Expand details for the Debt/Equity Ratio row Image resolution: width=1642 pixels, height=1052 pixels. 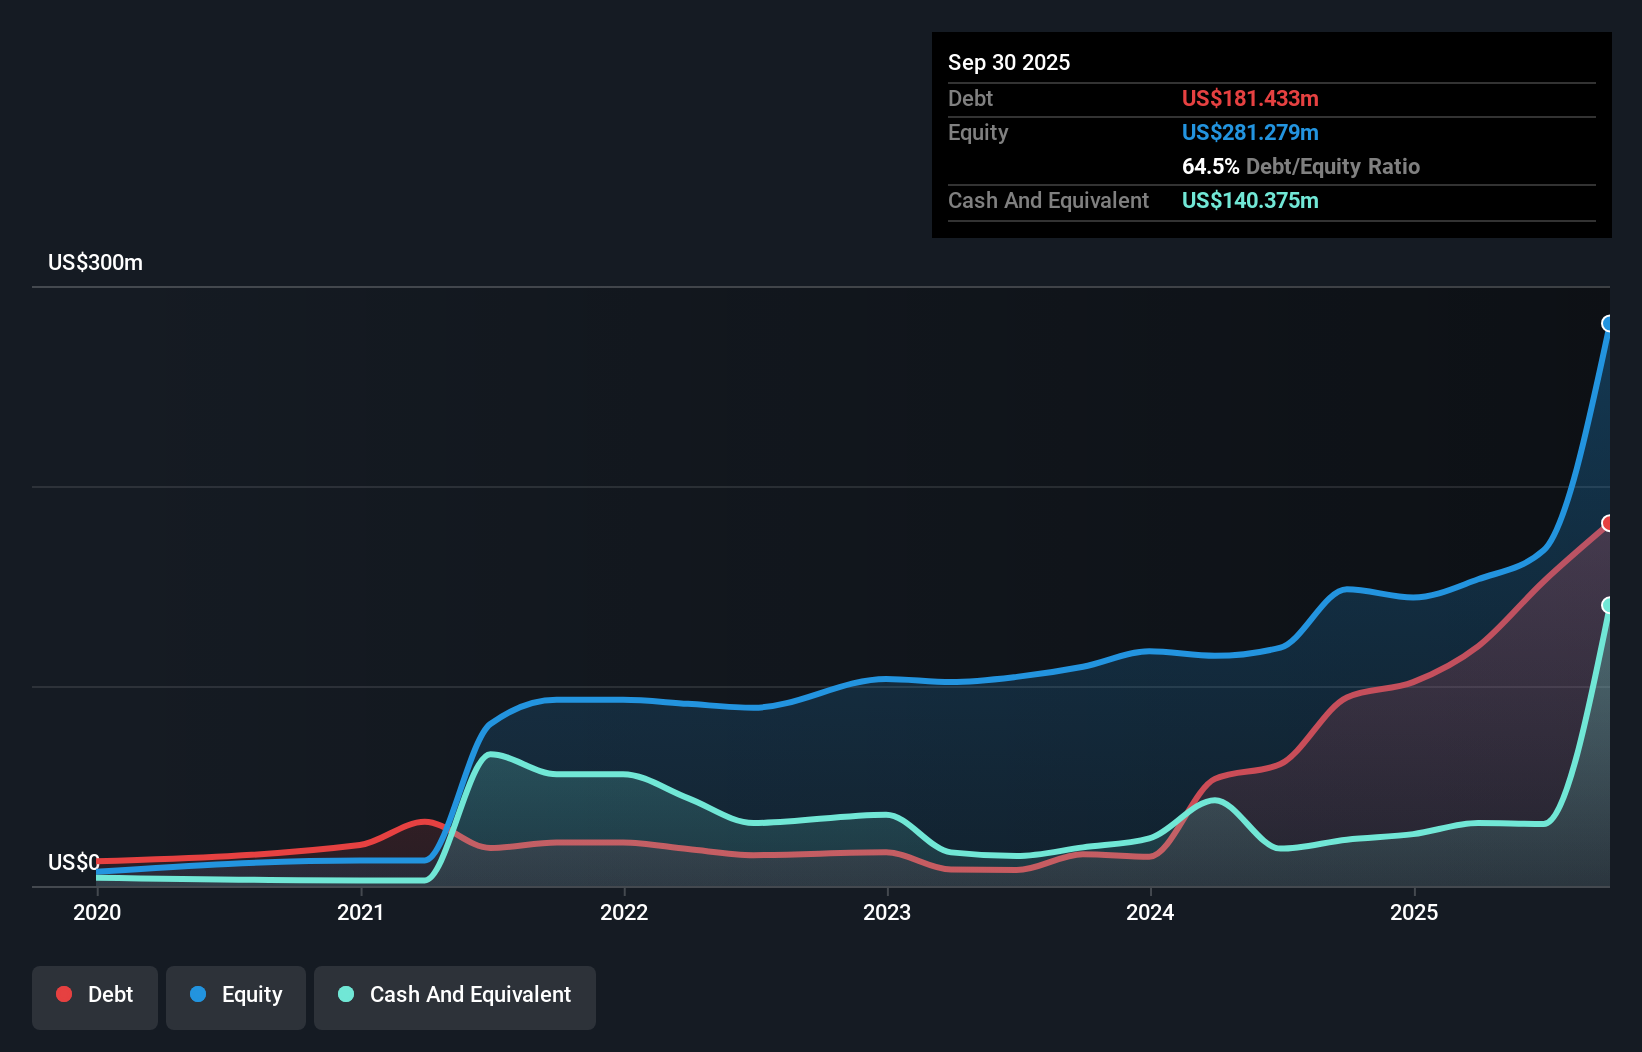click(1300, 166)
